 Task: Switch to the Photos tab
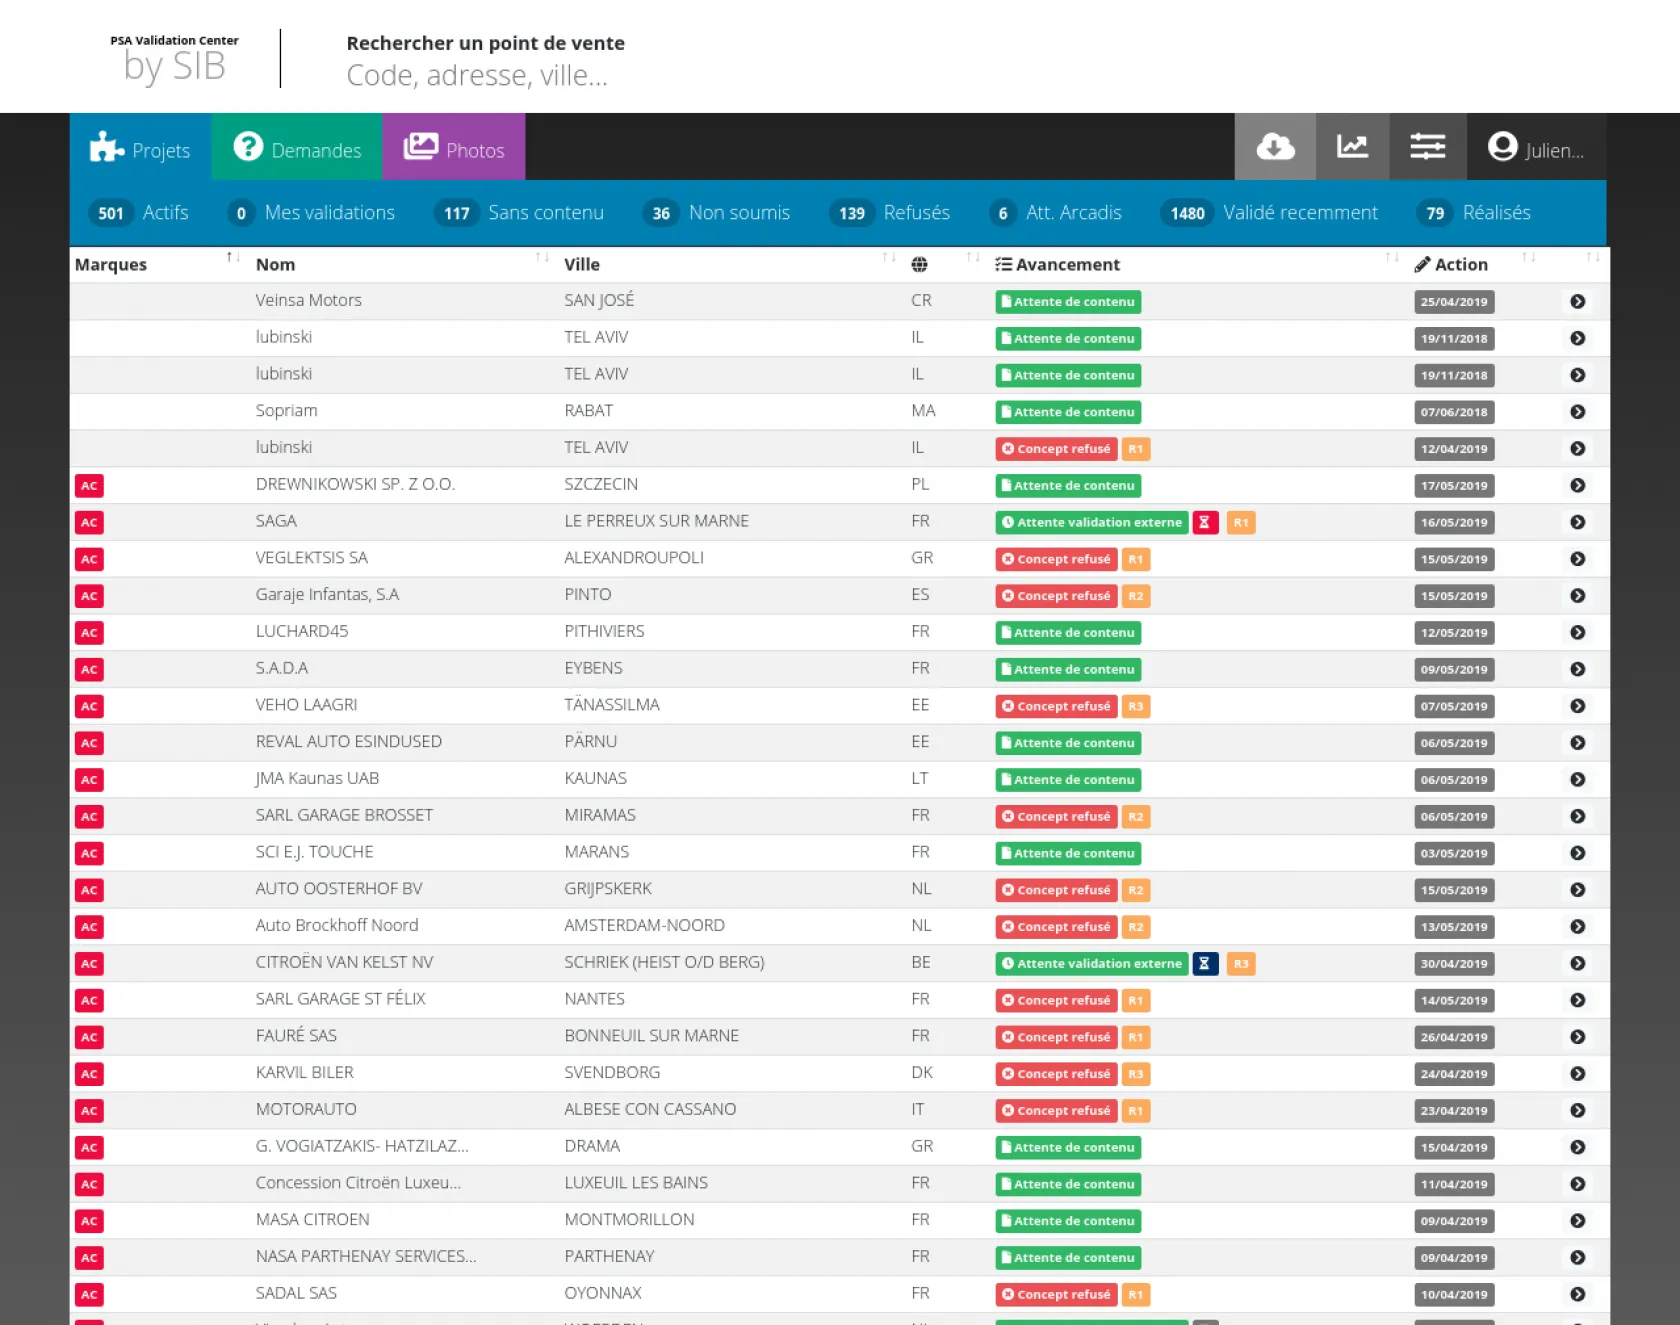click(454, 148)
